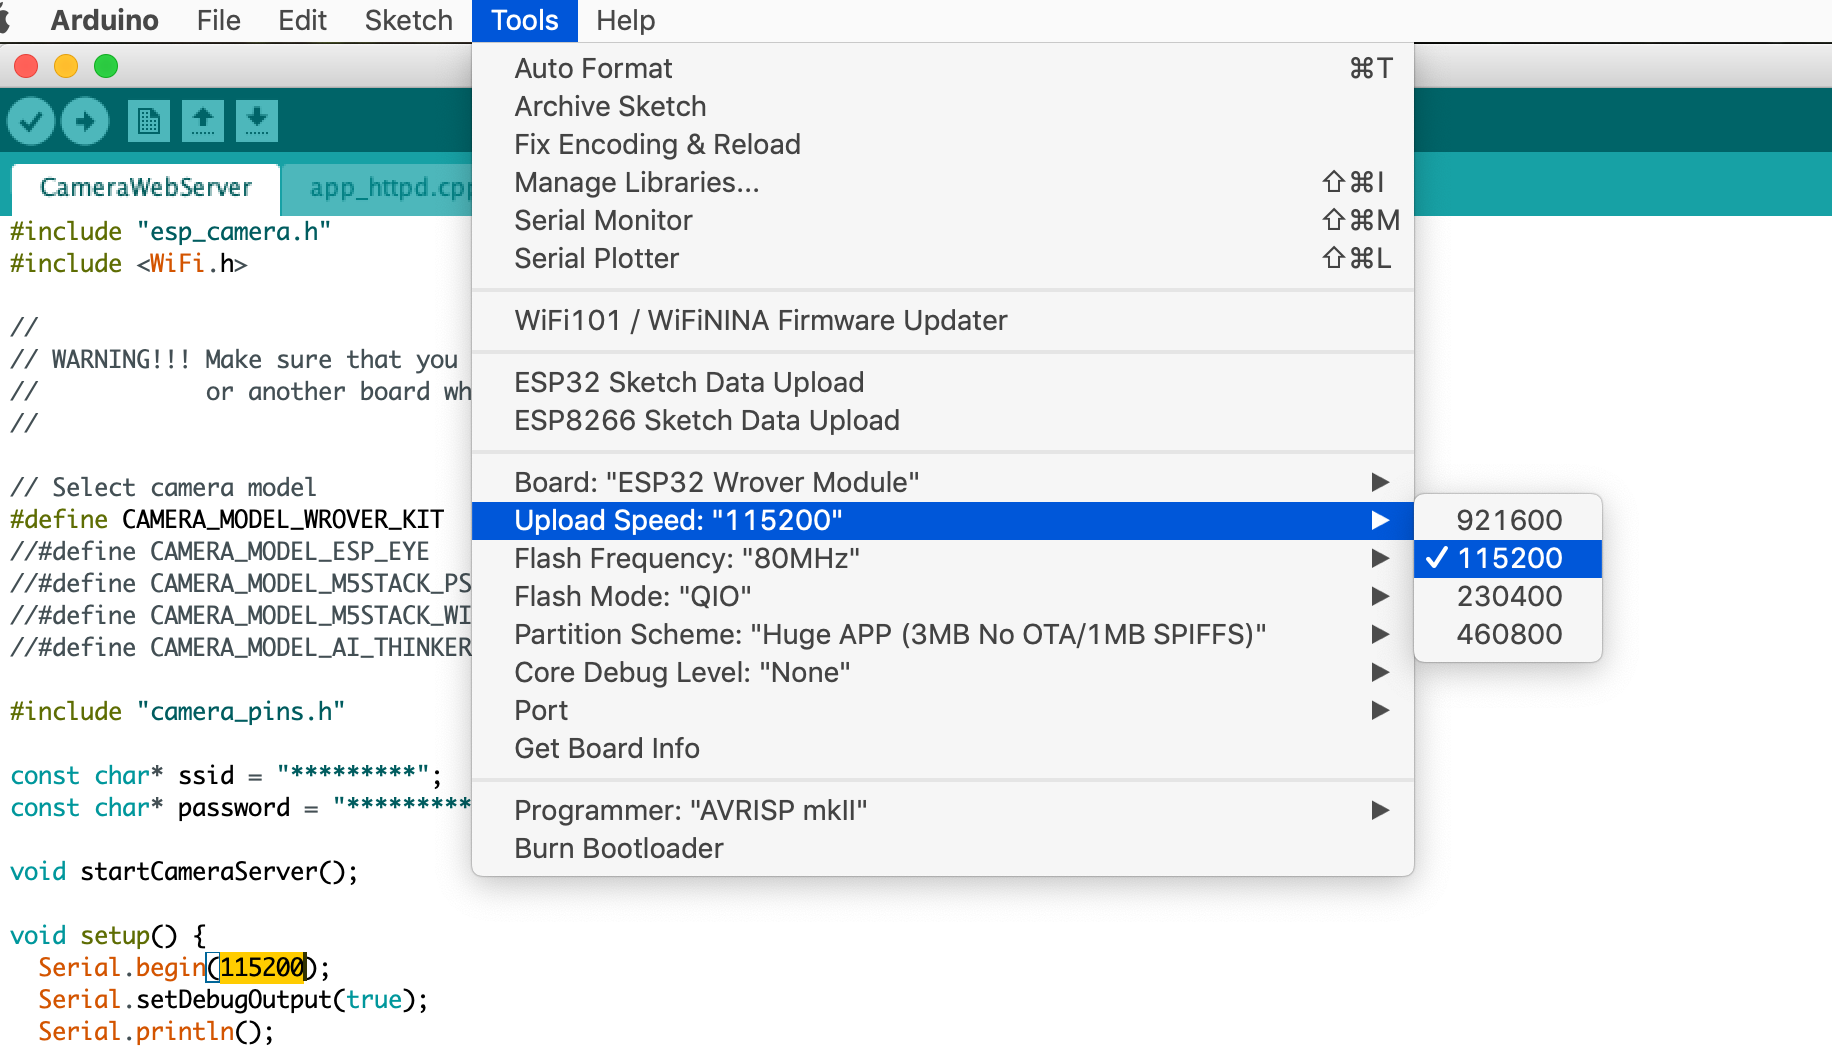Open Manage Libraries...
The height and width of the screenshot is (1064, 1832).
(x=942, y=182)
